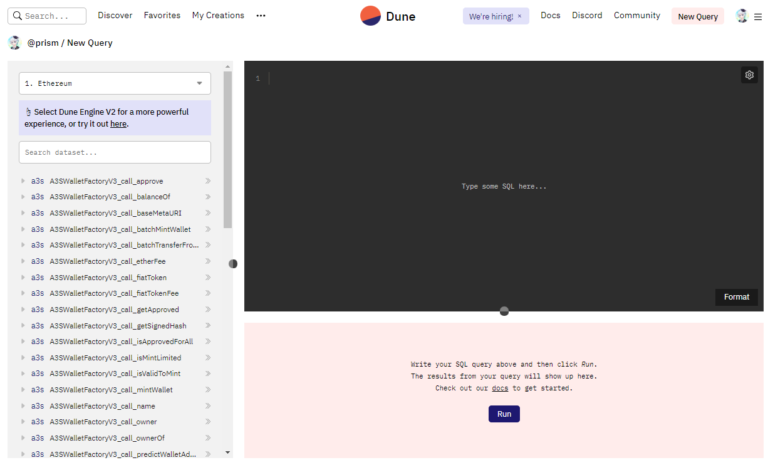Viewport: 768px width, 465px height.
Task: Open editor settings gear icon
Action: click(749, 75)
